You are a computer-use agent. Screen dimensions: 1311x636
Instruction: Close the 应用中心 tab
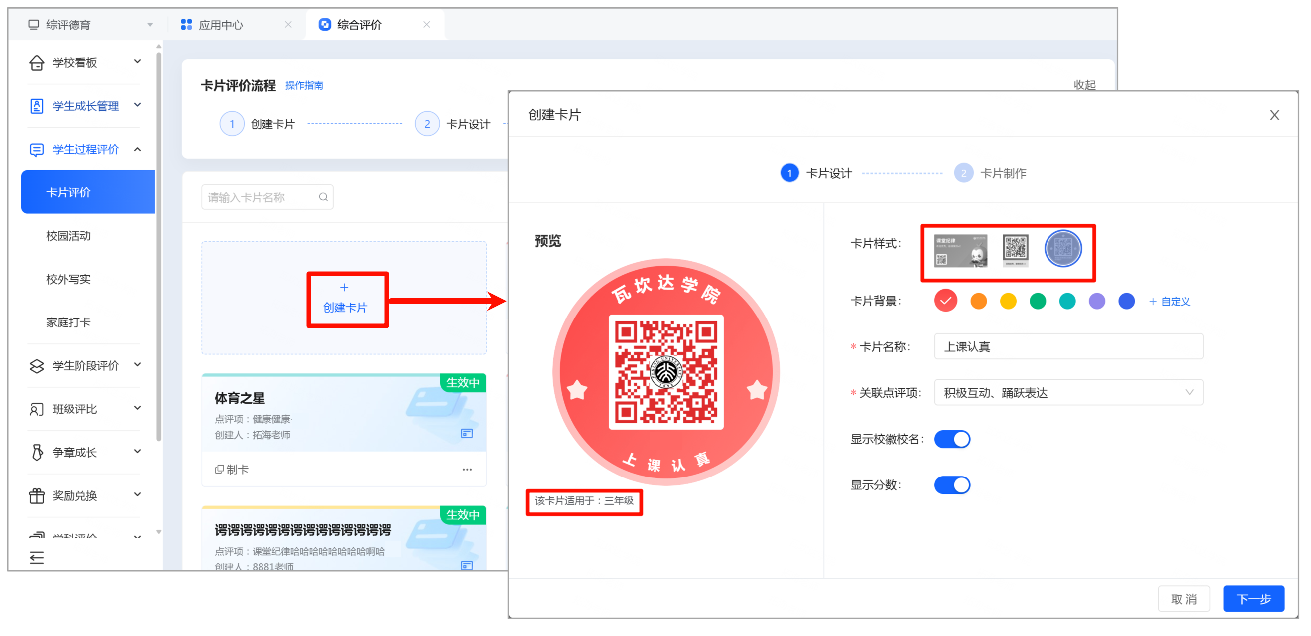click(288, 25)
